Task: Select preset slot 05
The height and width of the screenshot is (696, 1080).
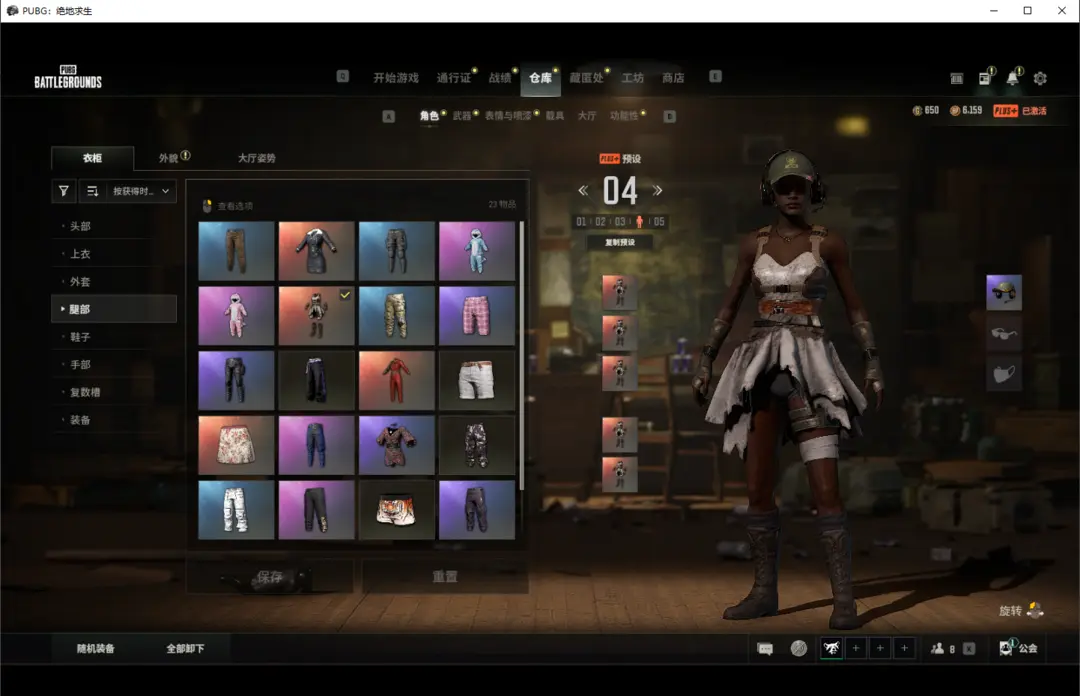Action: 659,222
